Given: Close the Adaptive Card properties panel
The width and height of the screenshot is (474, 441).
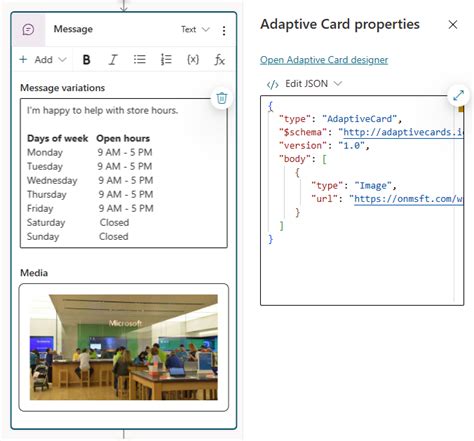Looking at the screenshot, I should (x=453, y=25).
